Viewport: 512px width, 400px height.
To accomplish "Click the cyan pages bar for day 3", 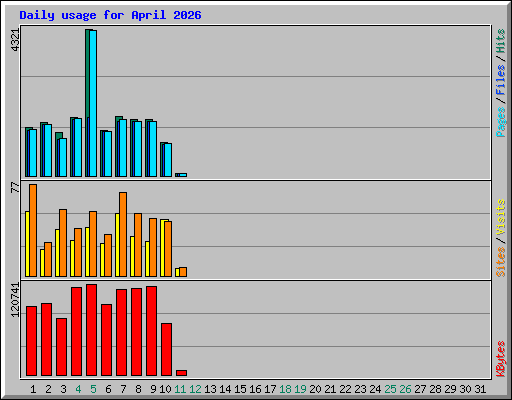I will [x=63, y=157].
